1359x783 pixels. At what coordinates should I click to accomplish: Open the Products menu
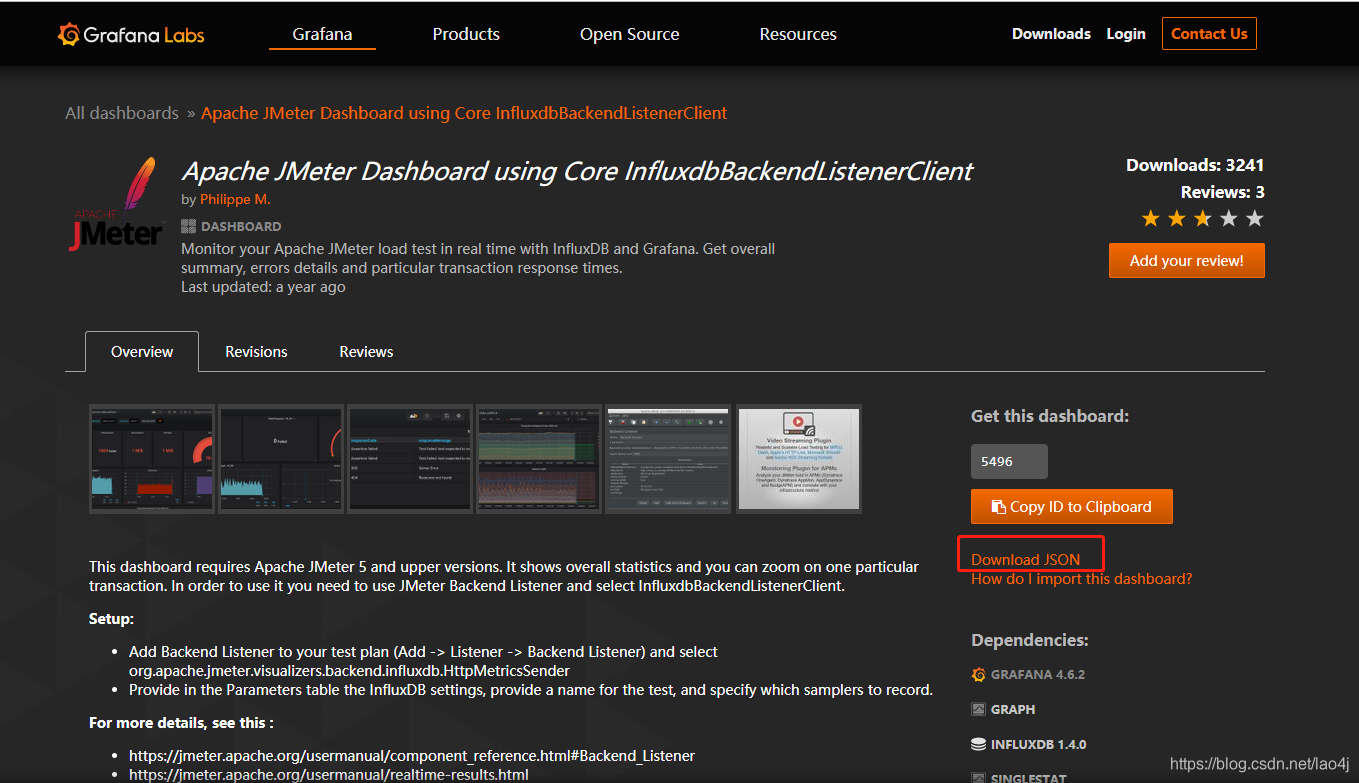pos(466,33)
